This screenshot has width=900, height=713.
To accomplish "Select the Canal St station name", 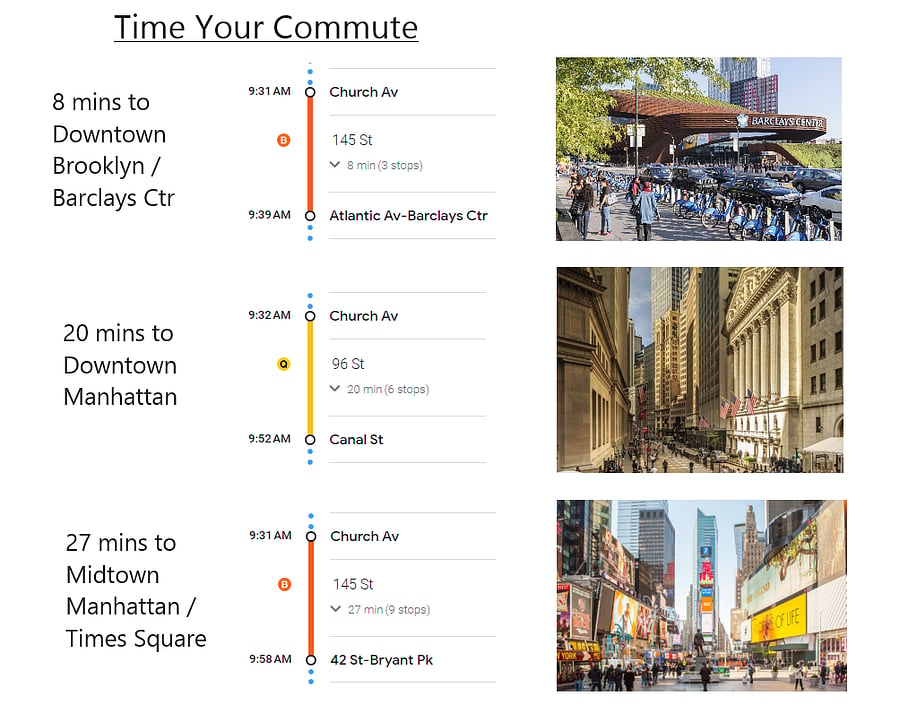I will [356, 440].
